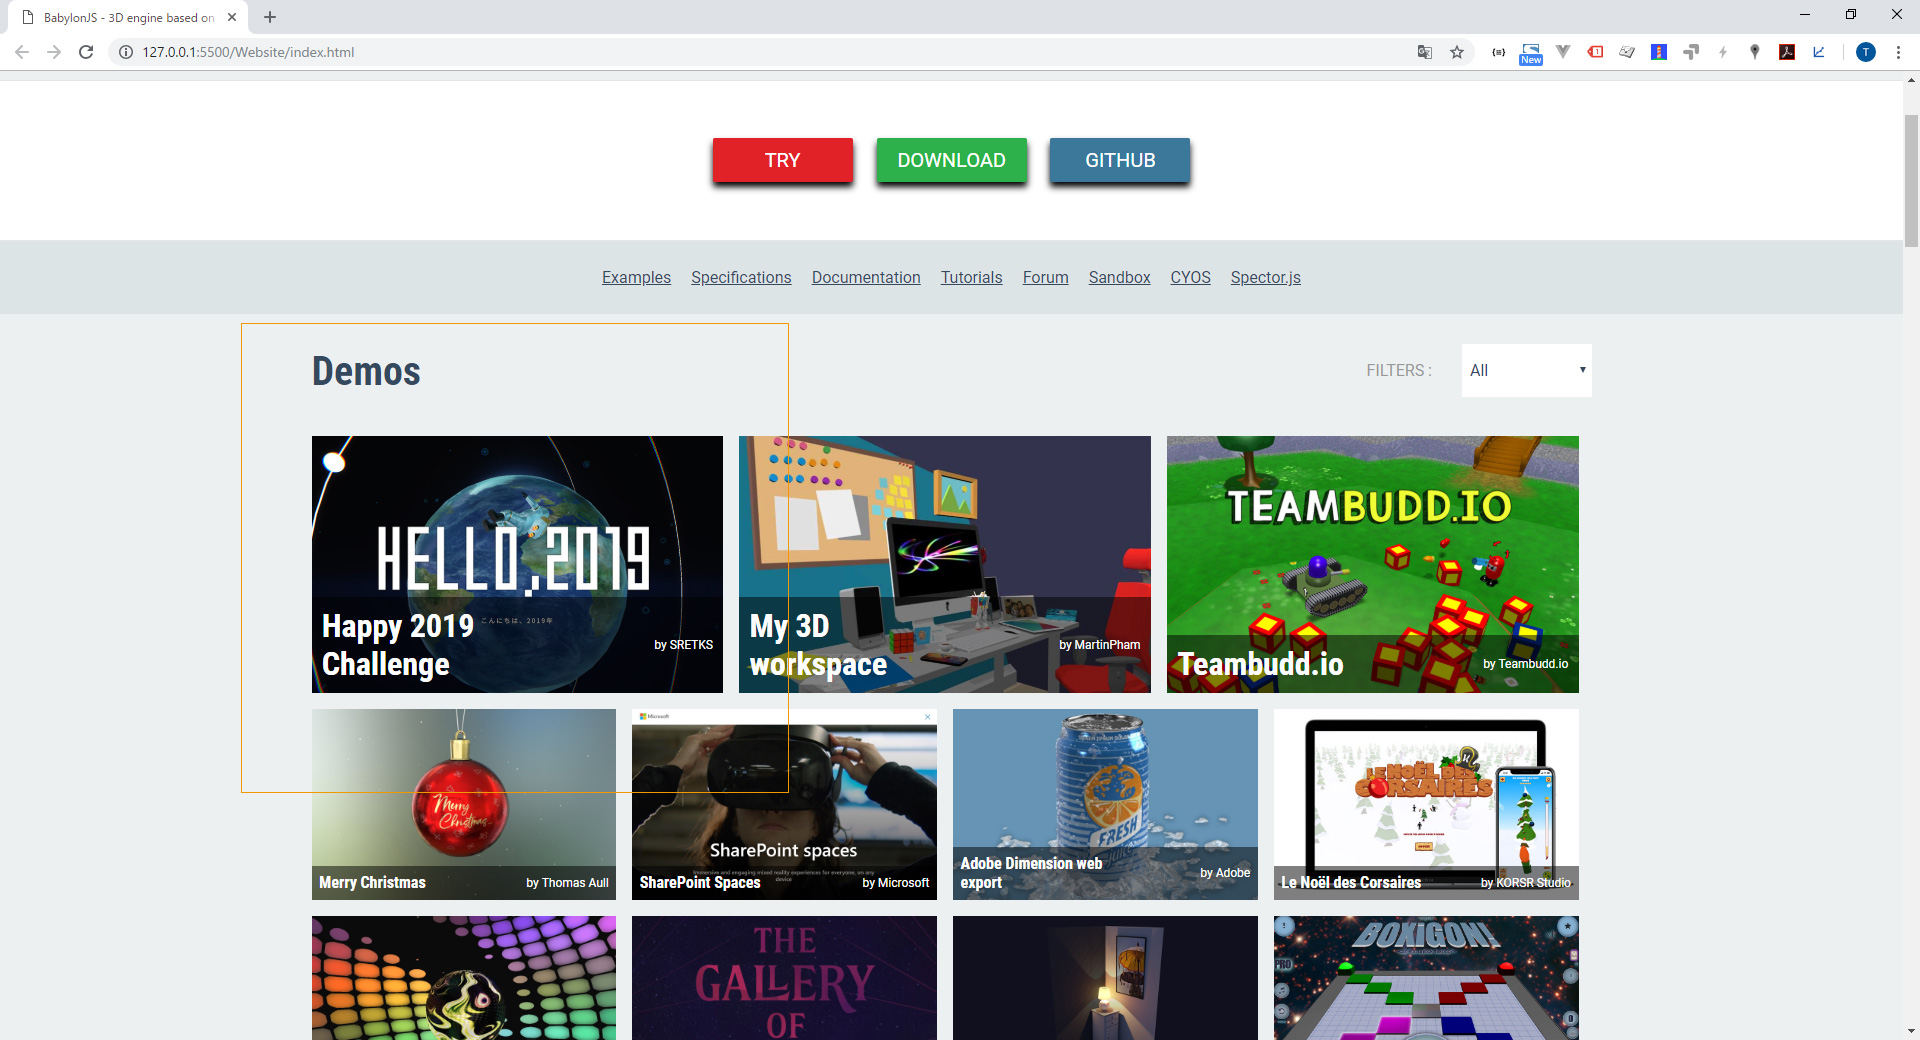Open the Sandbox link
The height and width of the screenshot is (1040, 1920).
tap(1120, 277)
